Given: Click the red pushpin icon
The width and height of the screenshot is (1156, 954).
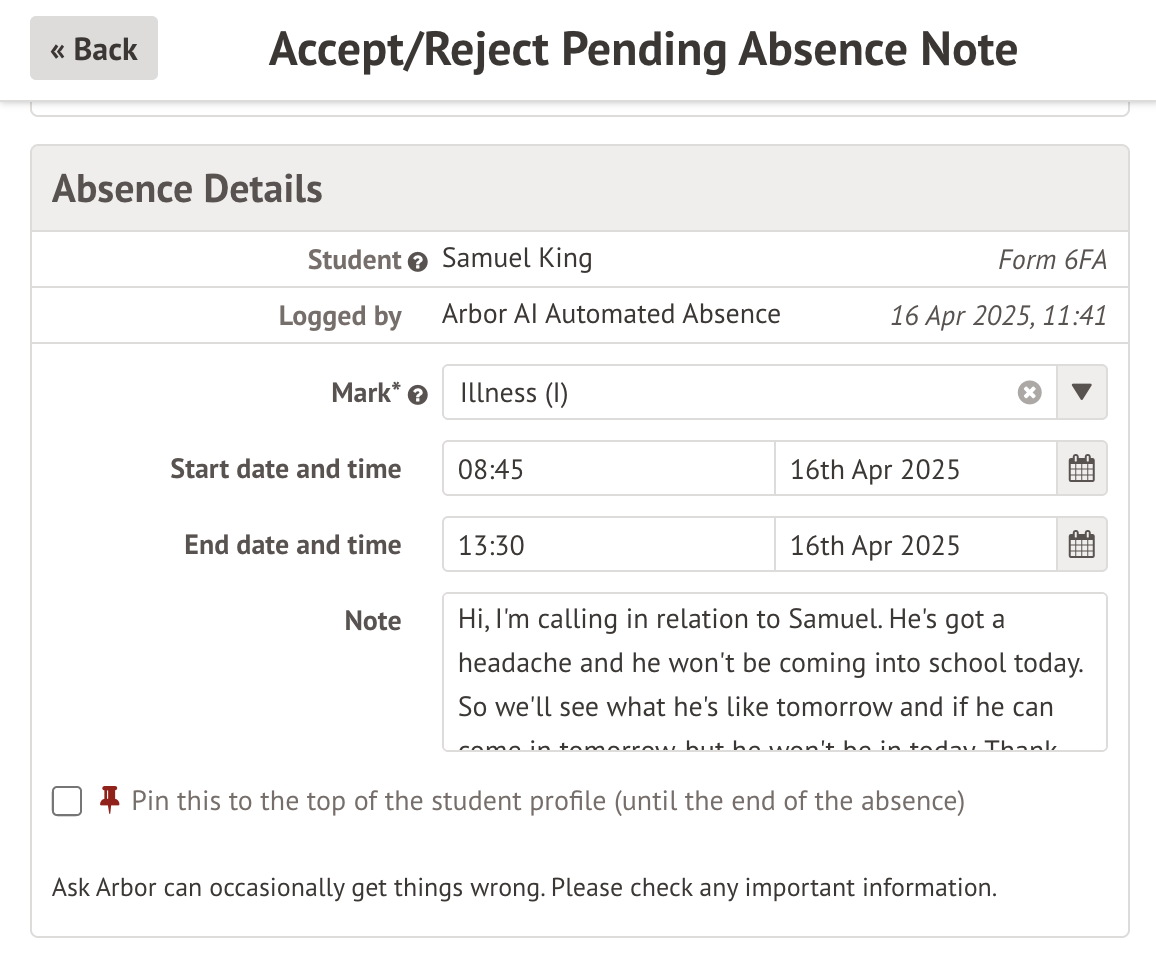Looking at the screenshot, I should (x=110, y=799).
